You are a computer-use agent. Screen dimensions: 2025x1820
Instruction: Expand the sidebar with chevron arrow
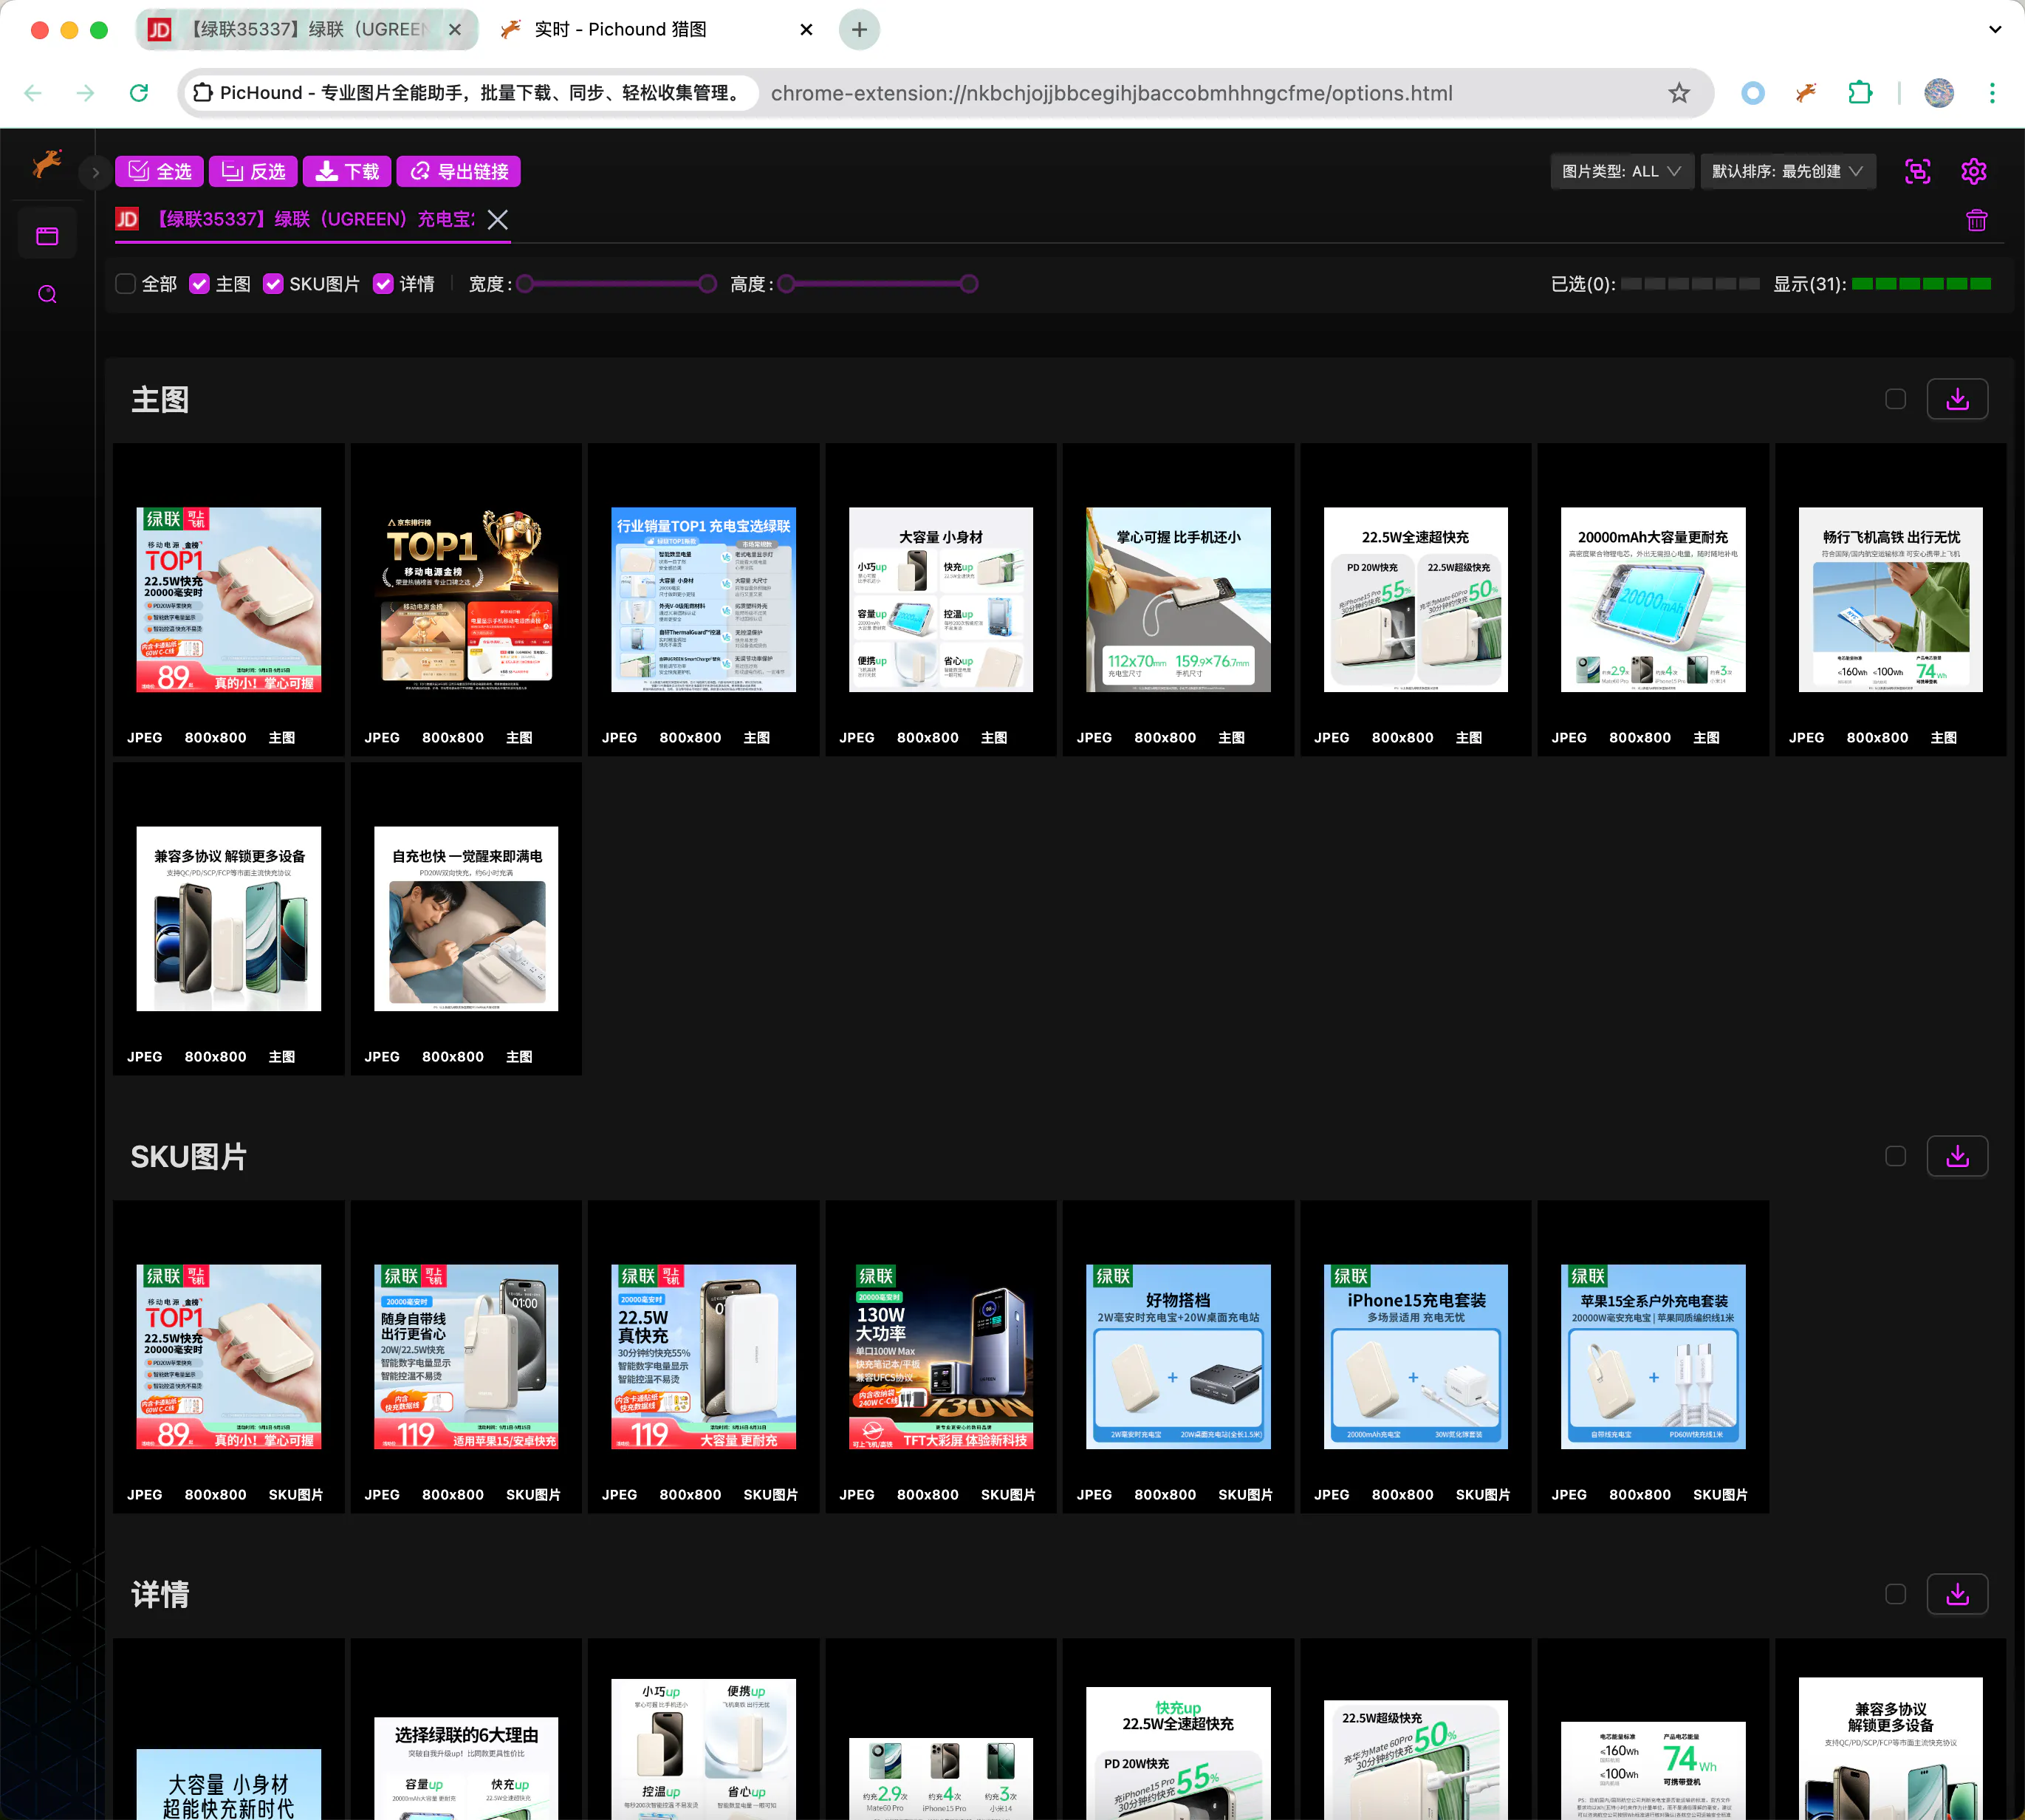coord(95,172)
